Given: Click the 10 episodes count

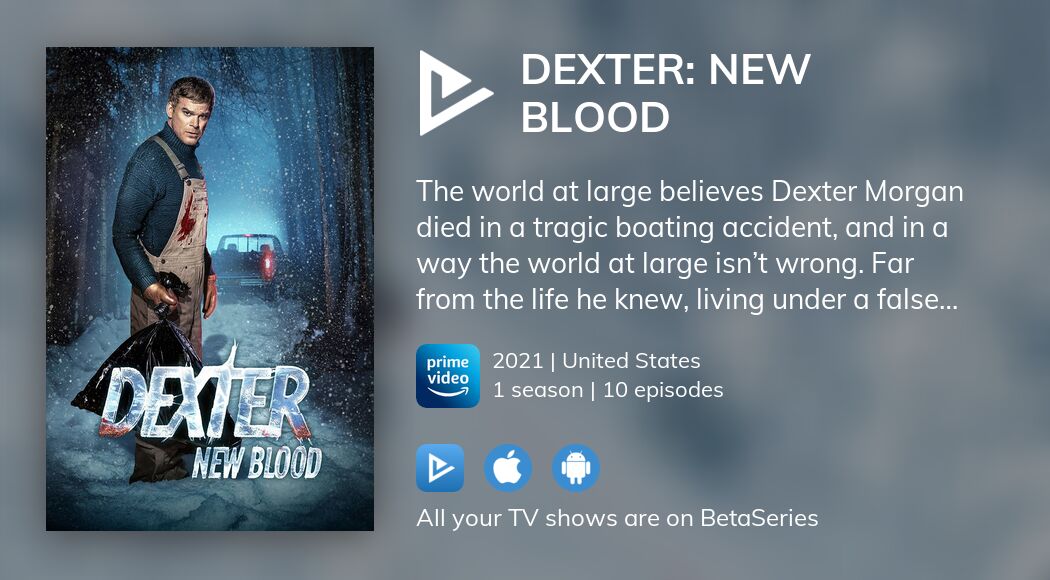Looking at the screenshot, I should click(x=663, y=390).
